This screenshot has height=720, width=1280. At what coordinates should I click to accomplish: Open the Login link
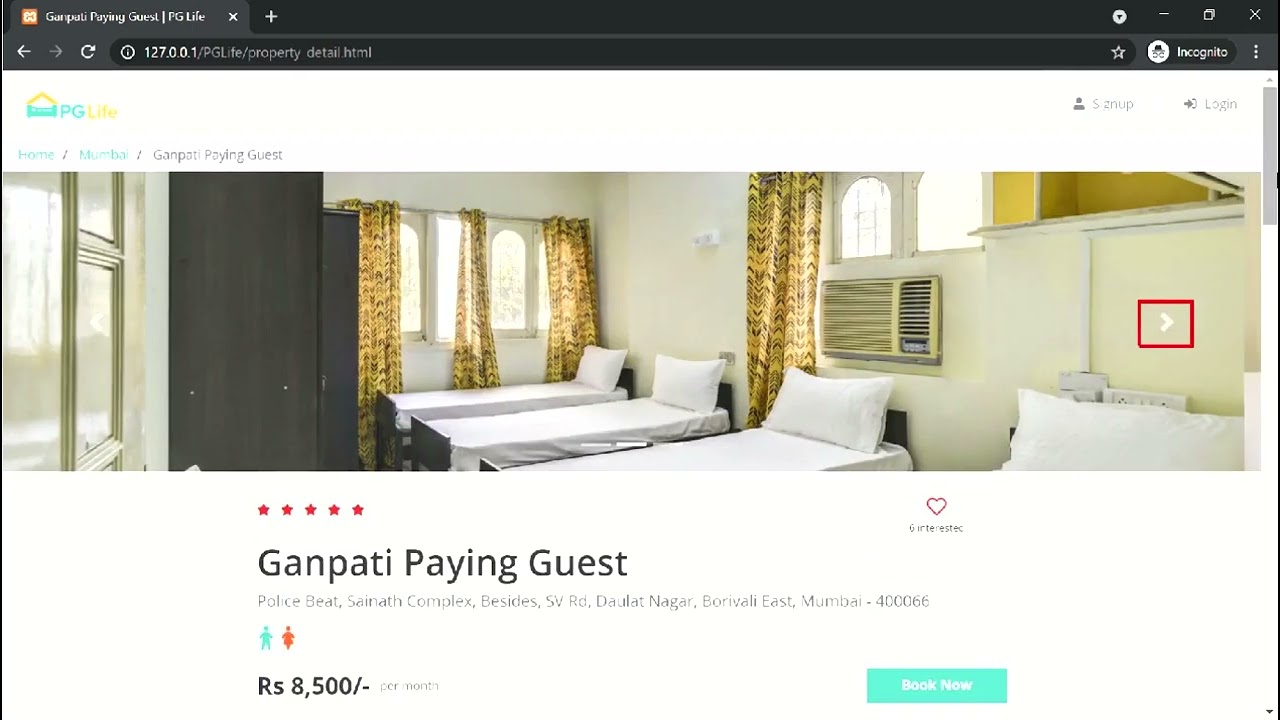click(x=1210, y=104)
